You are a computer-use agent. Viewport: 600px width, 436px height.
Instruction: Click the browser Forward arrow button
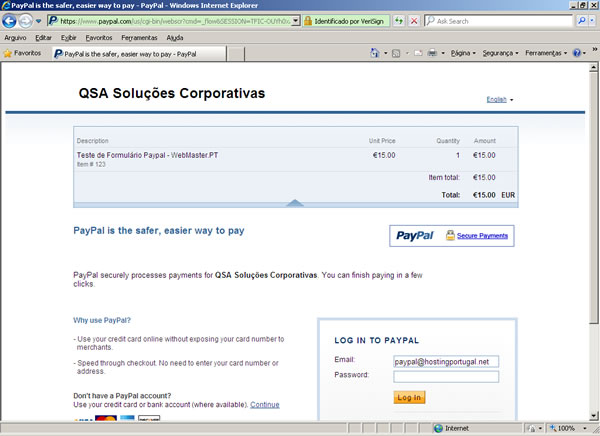pyautogui.click(x=26, y=21)
